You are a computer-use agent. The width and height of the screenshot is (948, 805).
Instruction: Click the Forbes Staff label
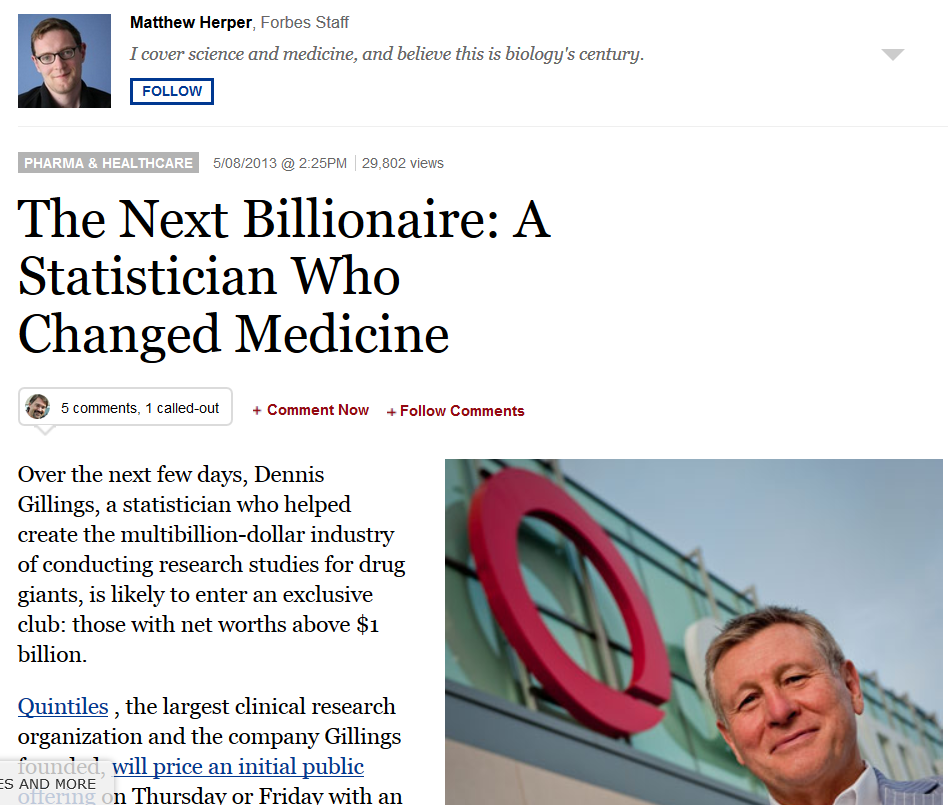point(305,22)
